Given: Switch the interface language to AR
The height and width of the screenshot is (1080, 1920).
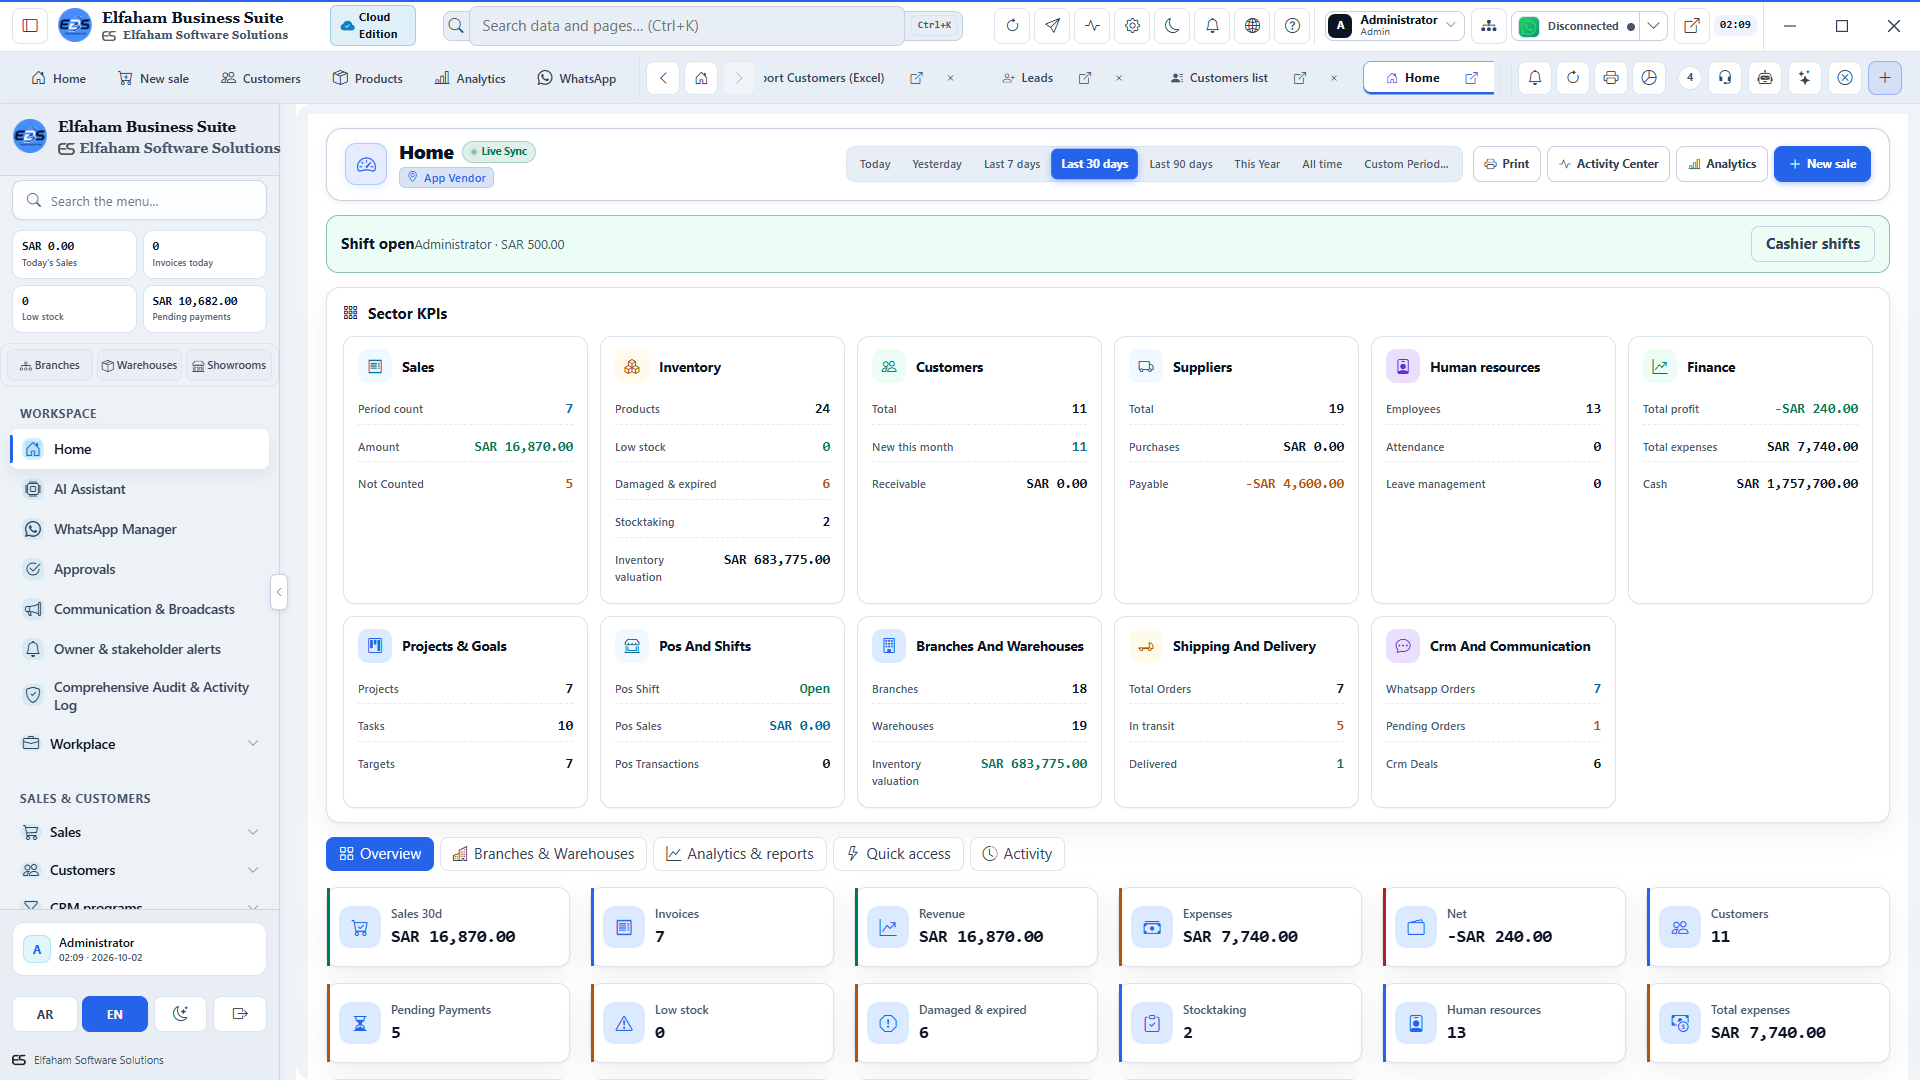Looking at the screenshot, I should 45,1014.
